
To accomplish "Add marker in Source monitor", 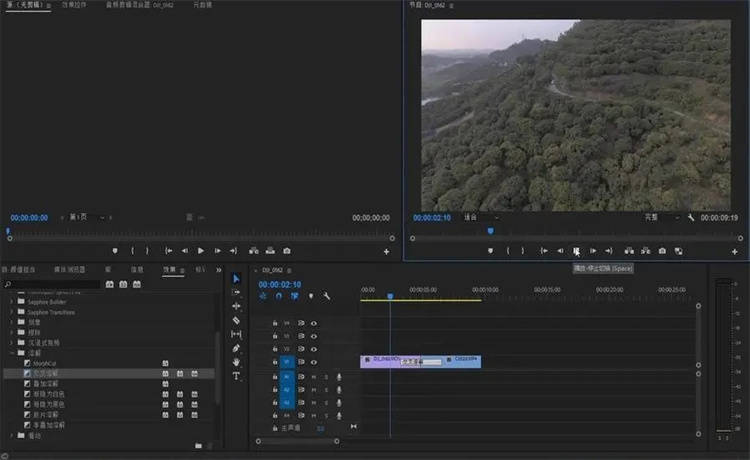I will pos(115,251).
